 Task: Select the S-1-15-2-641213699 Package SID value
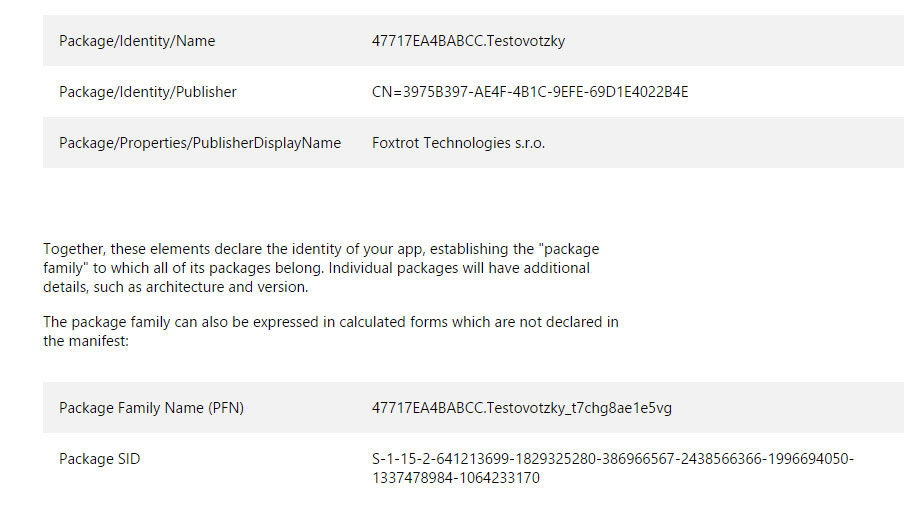point(612,459)
